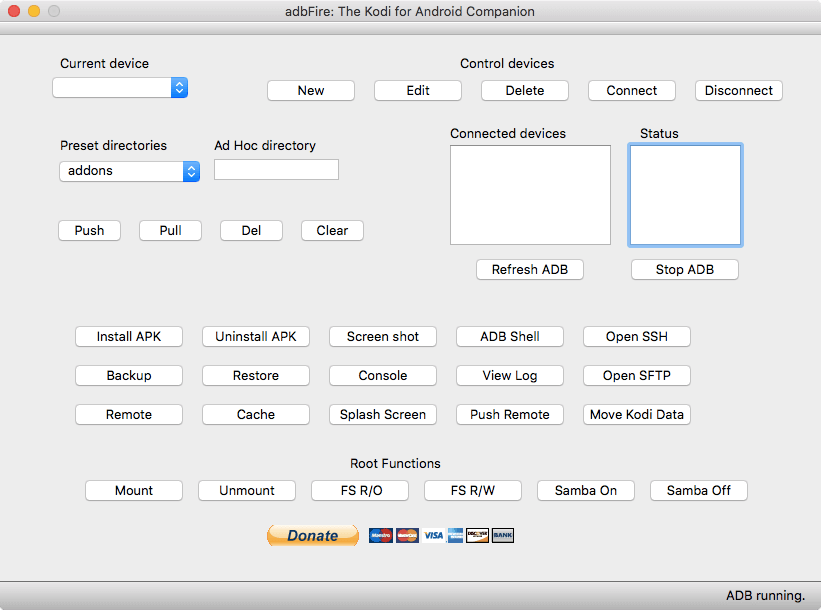
Task: Click the Donate PayPal button
Action: [313, 536]
